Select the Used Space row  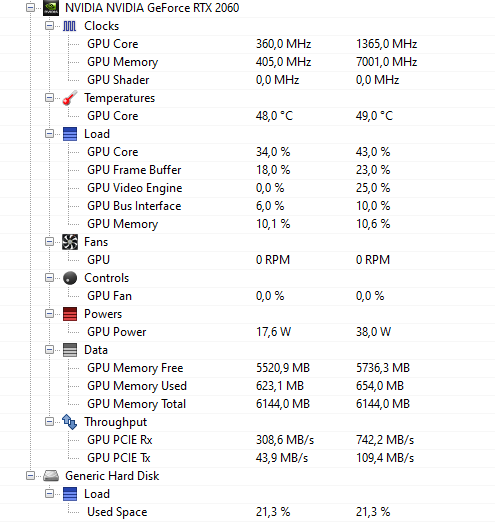click(248, 512)
